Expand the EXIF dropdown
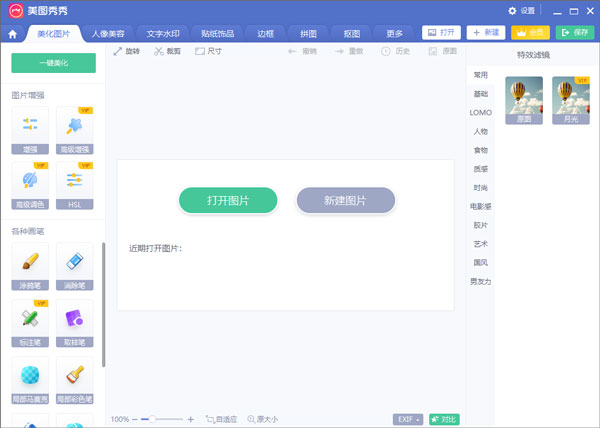 [x=408, y=420]
